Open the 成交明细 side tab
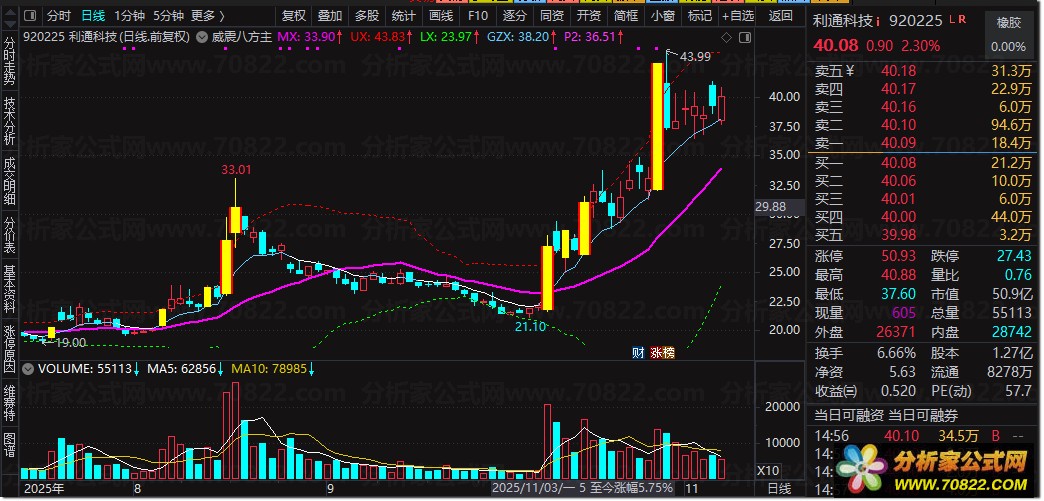This screenshot has width=1044, height=501. pos(9,181)
